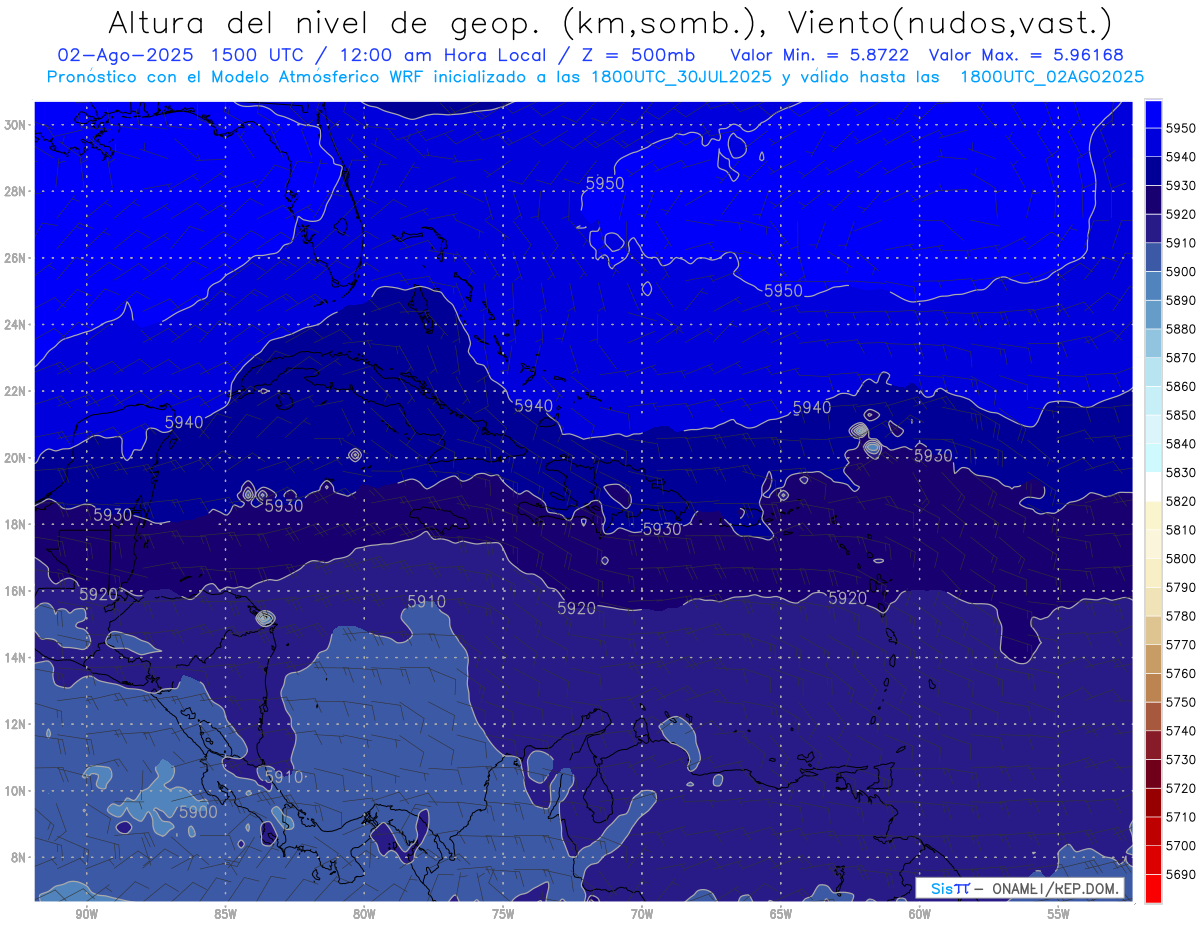Click the color bar legend value 5890
This screenshot has width=1200, height=927.
tap(1181, 301)
